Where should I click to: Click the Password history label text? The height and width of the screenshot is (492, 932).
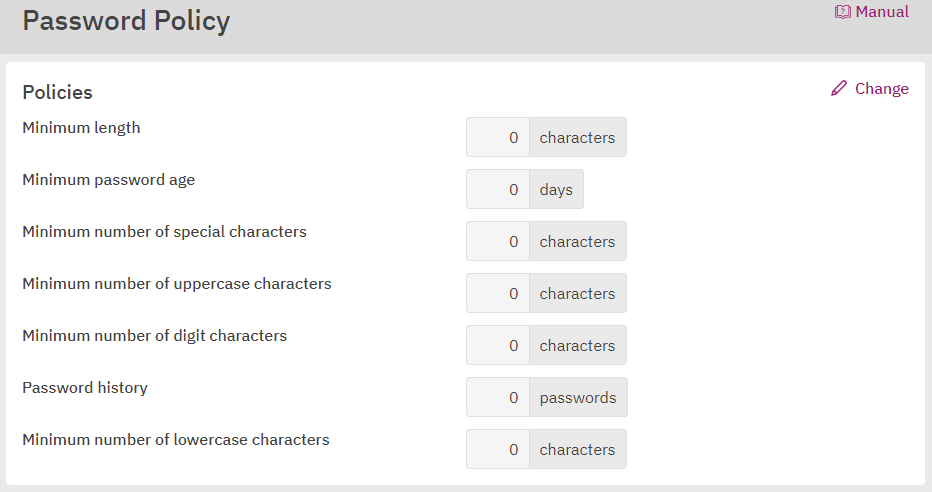pos(85,387)
